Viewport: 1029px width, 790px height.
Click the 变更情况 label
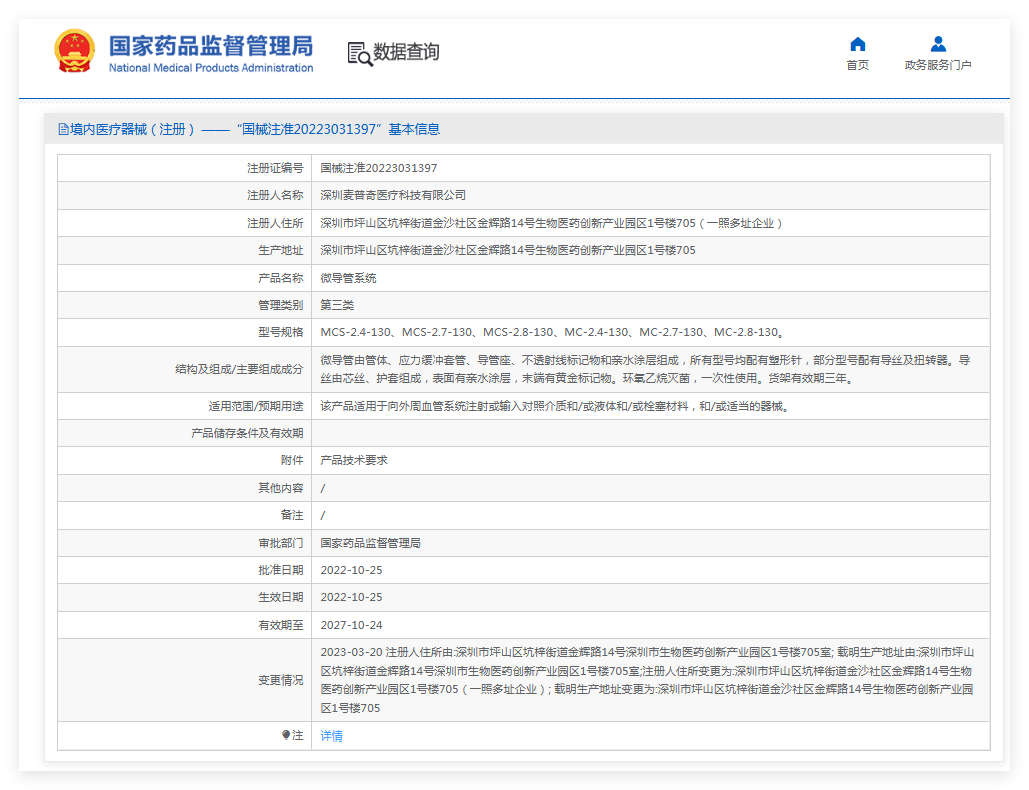point(281,680)
